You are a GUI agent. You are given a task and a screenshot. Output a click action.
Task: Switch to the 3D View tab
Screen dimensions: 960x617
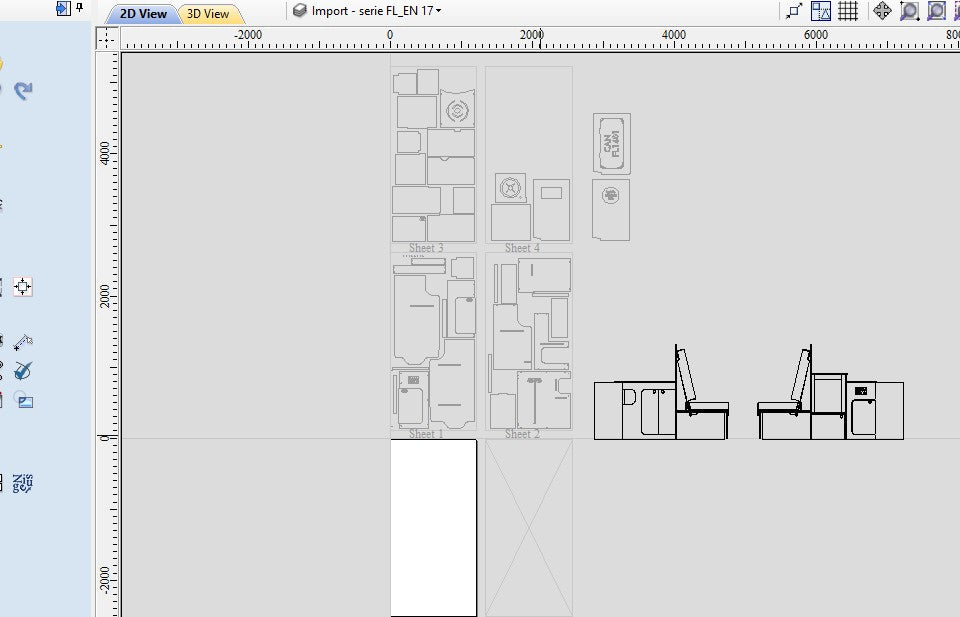209,14
